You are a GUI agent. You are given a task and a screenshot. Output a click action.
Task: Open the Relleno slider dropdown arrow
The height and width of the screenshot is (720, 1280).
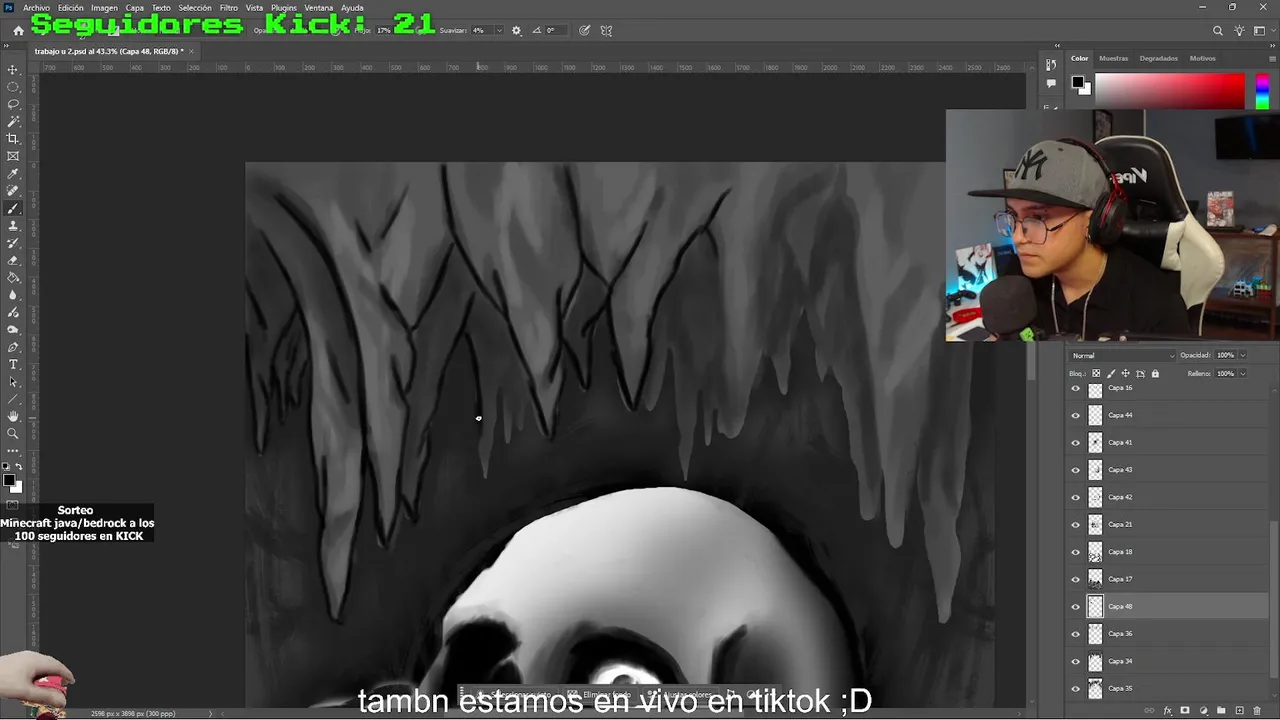coord(1243,374)
